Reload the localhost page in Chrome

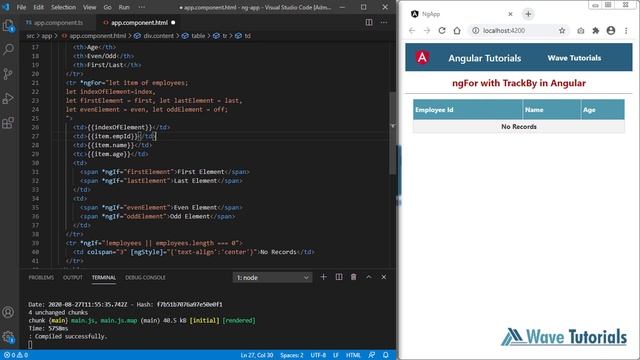coord(442,31)
